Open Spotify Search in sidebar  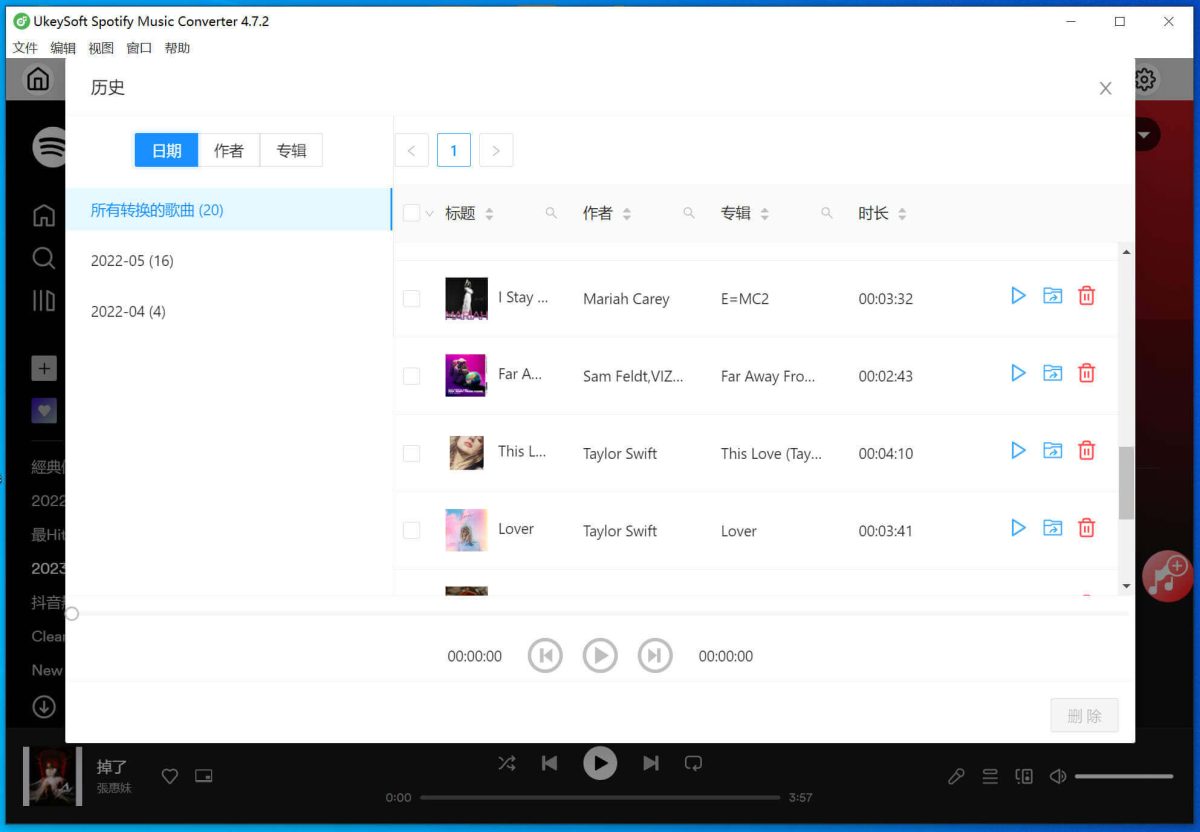pos(44,258)
